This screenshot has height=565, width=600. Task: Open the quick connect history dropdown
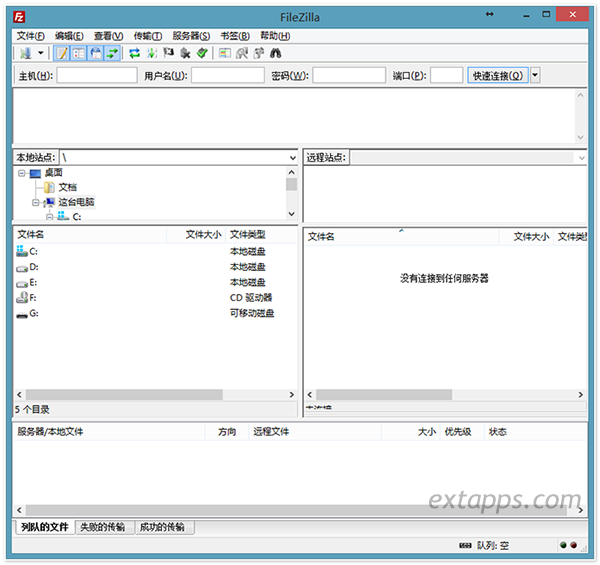click(x=535, y=75)
